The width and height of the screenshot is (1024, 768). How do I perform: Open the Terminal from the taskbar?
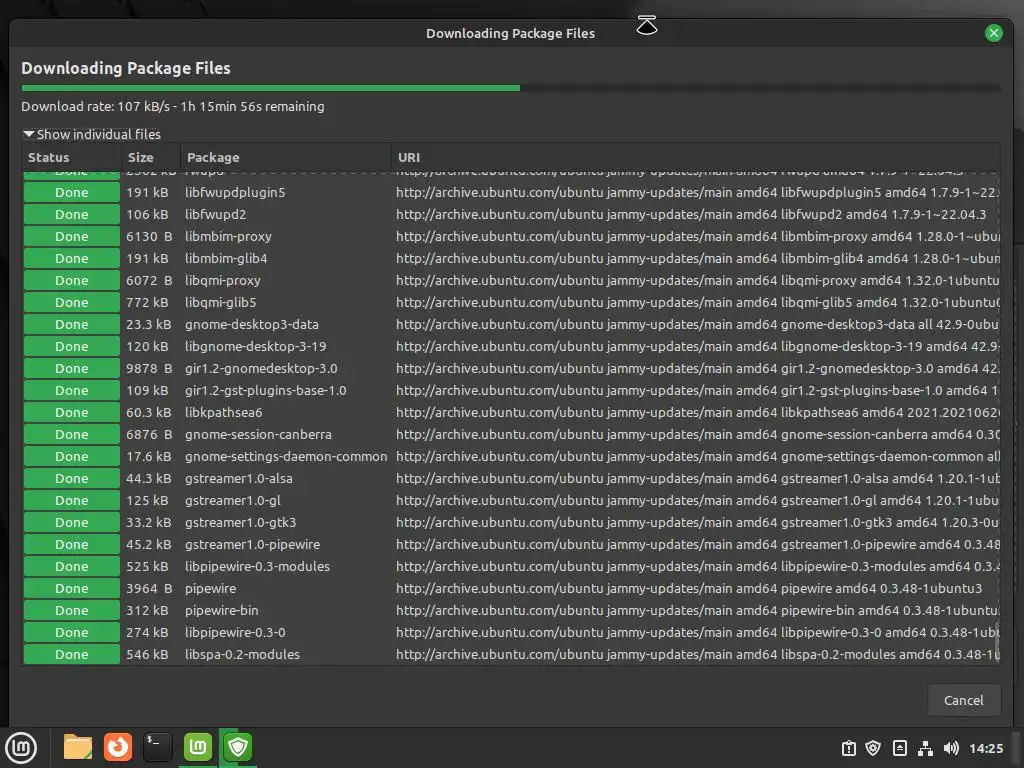pyautogui.click(x=157, y=747)
